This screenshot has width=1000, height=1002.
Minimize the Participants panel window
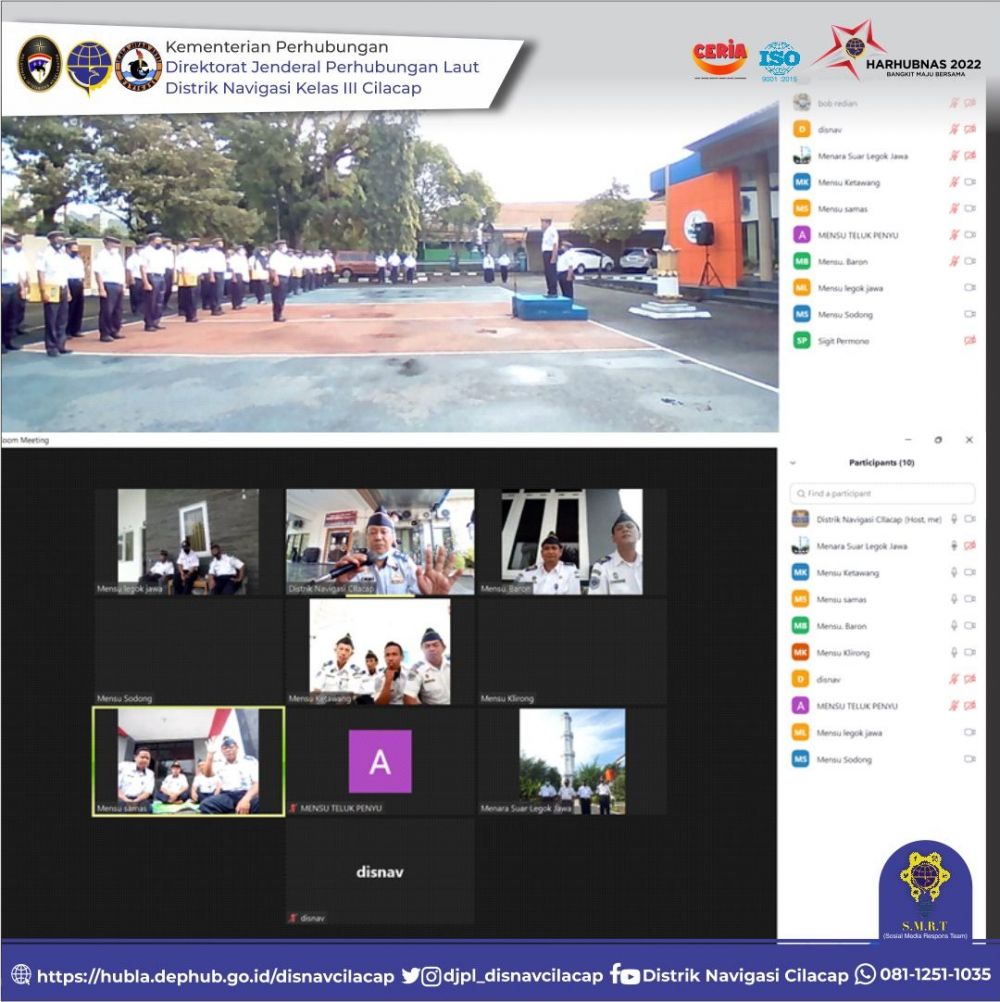[x=908, y=440]
